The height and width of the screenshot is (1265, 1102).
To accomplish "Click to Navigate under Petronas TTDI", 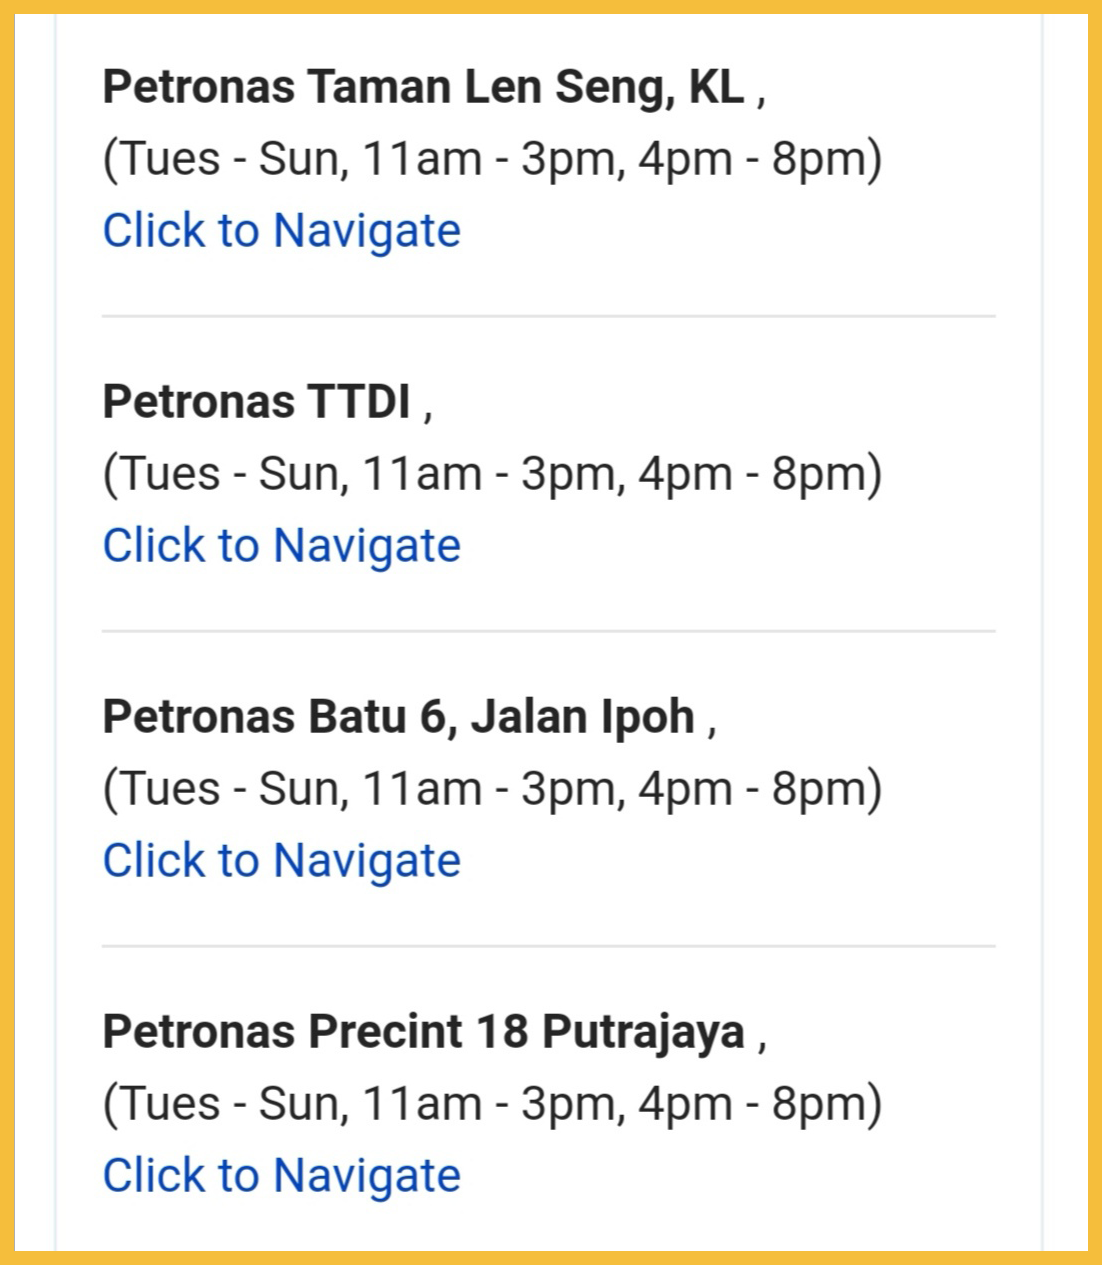I will [281, 546].
